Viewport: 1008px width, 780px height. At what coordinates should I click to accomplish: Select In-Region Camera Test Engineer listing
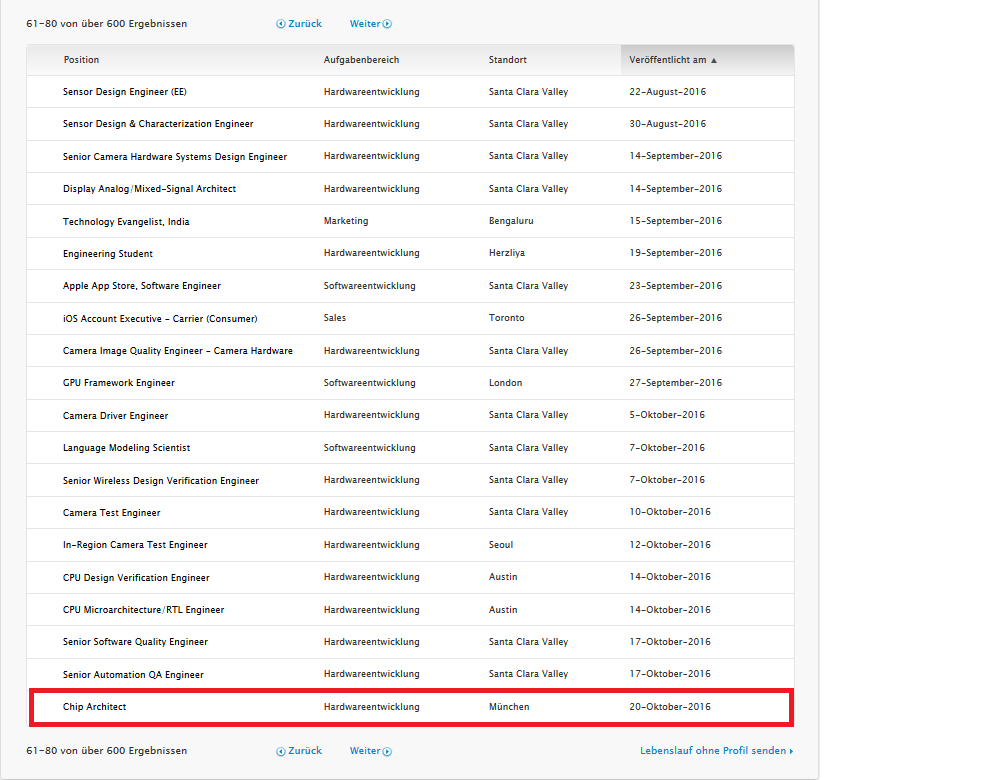(x=135, y=545)
